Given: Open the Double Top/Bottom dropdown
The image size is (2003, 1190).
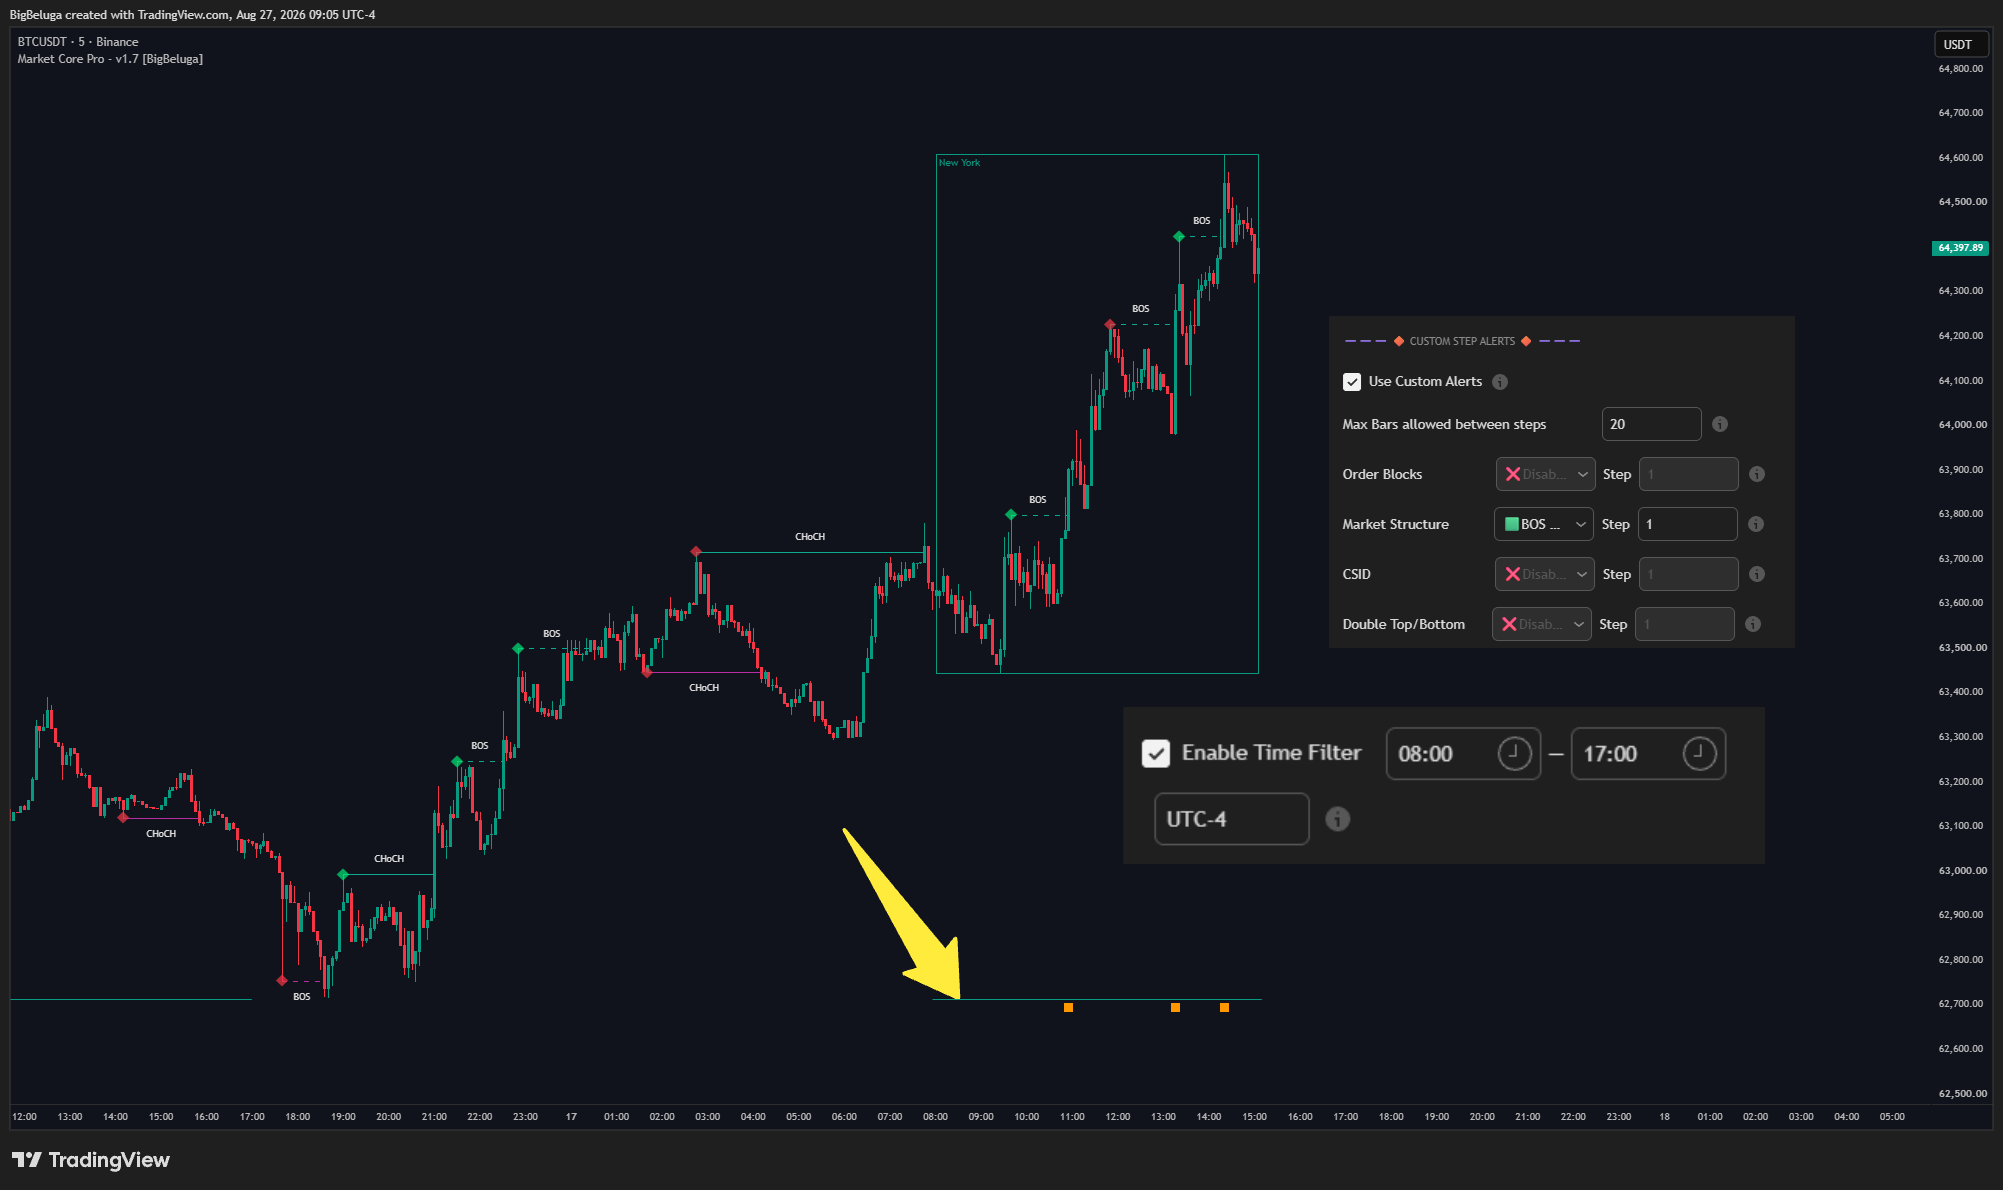Looking at the screenshot, I should click(x=1542, y=624).
